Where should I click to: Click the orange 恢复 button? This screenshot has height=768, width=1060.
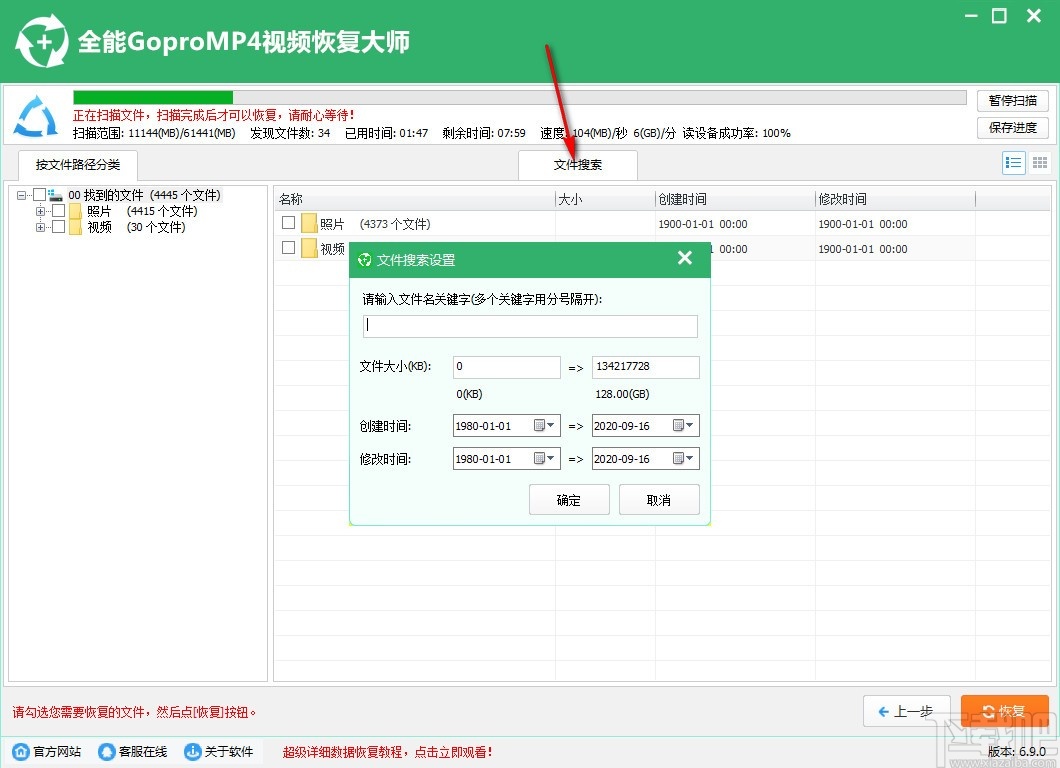[x=1005, y=711]
